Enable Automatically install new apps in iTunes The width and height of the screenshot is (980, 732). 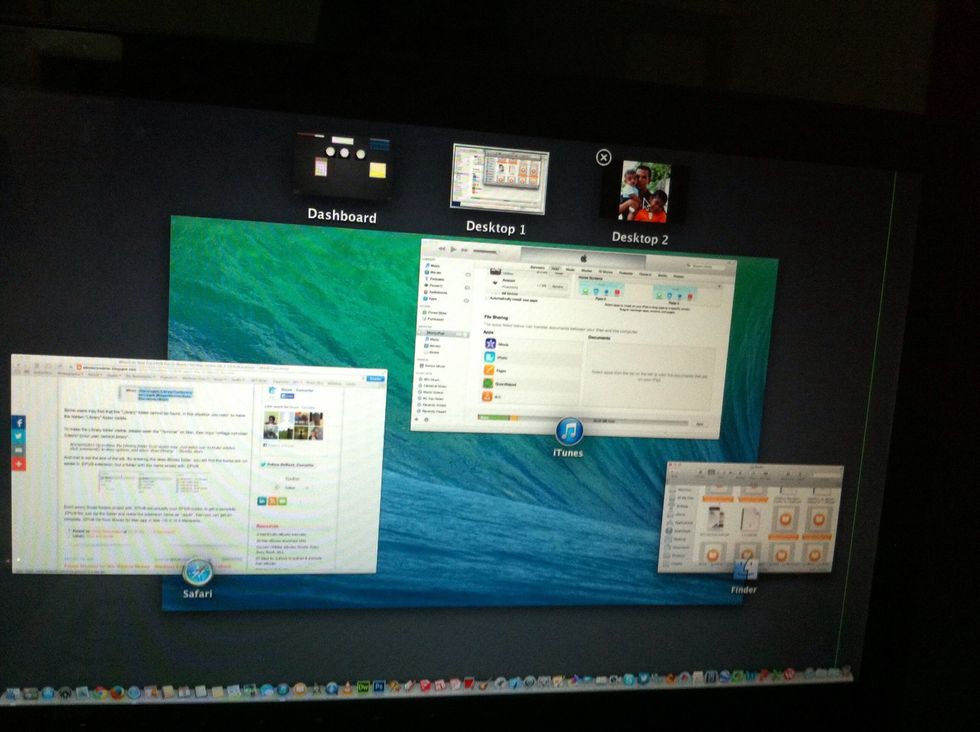(487, 298)
